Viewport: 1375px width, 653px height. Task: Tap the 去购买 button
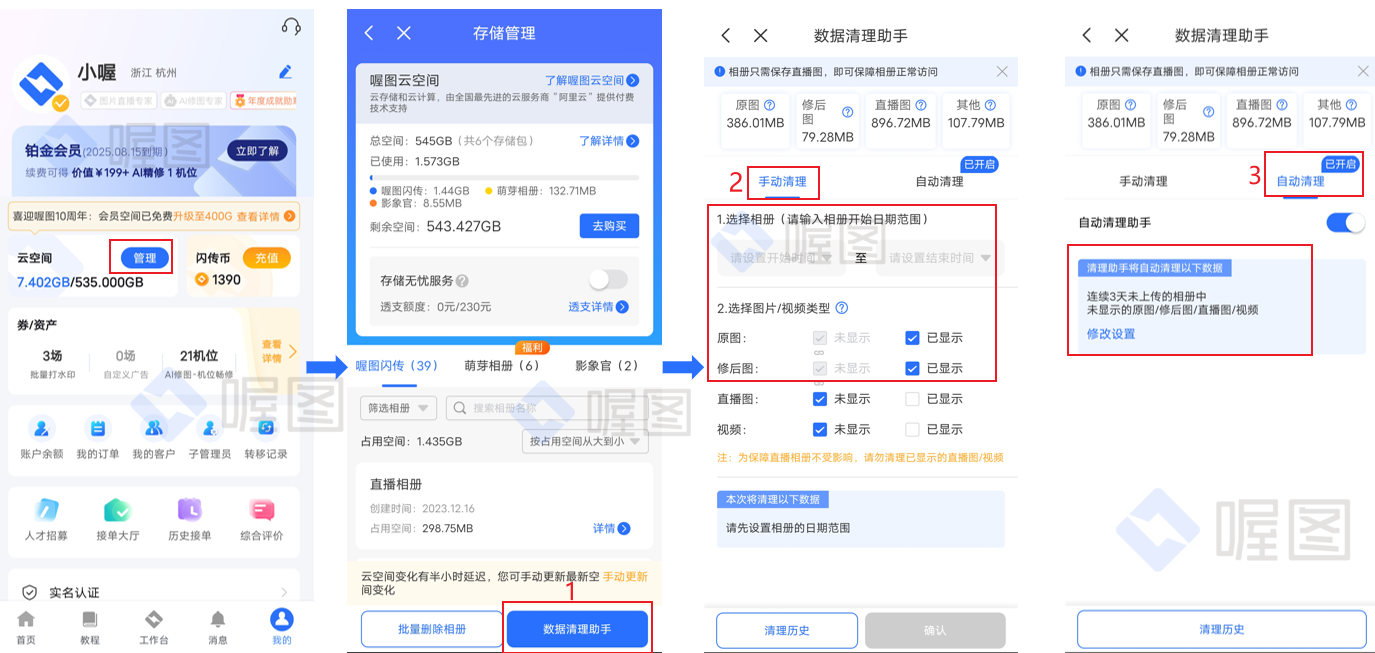tap(609, 226)
